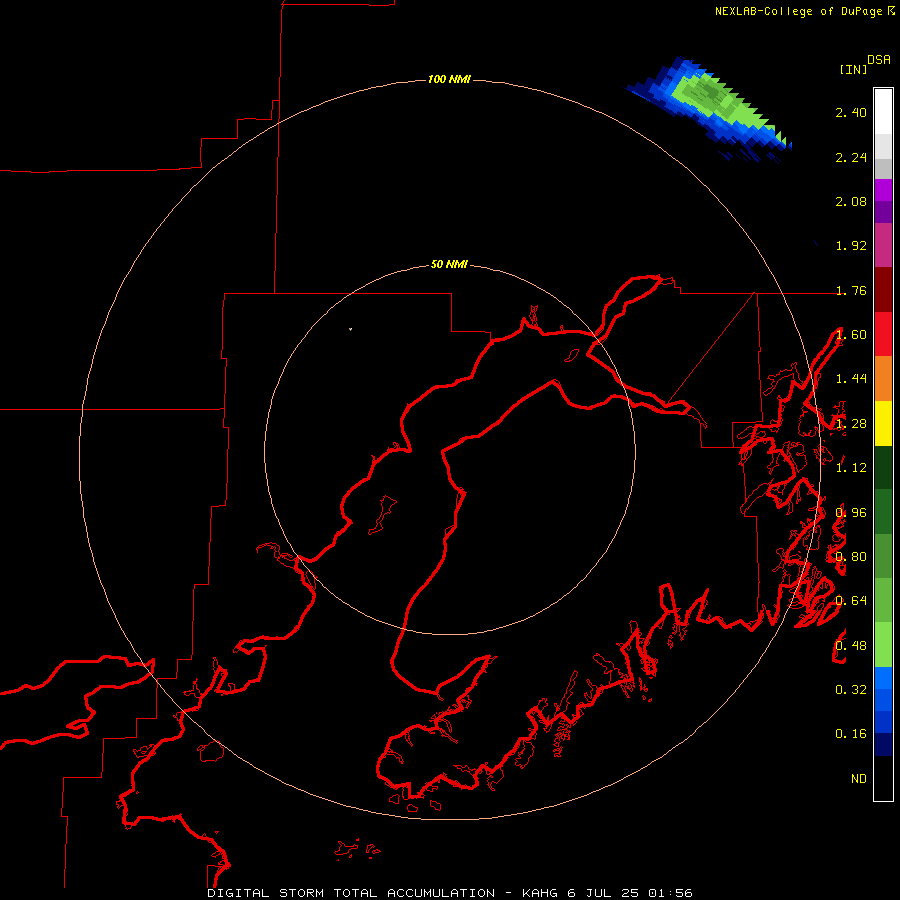Select the yellow legend swatch at 1.28
The width and height of the screenshot is (900, 900).
(883, 423)
